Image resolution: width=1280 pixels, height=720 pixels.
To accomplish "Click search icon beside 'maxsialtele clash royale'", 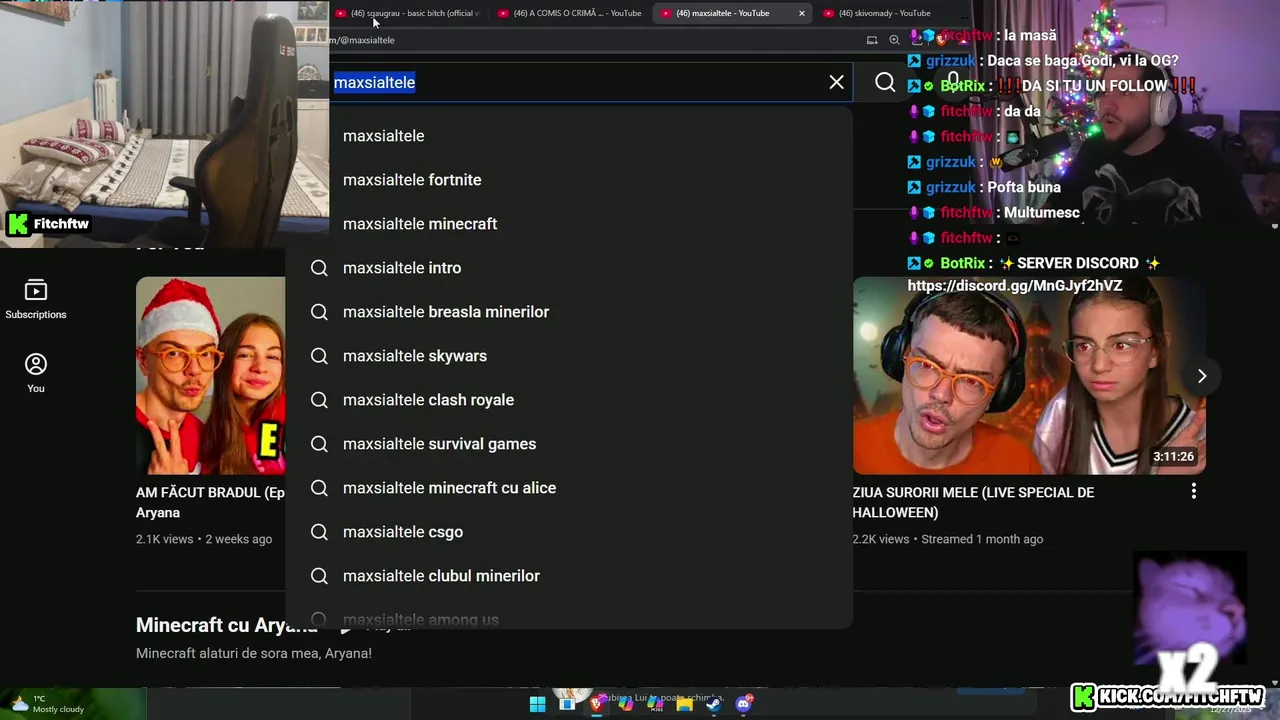I will tap(319, 400).
